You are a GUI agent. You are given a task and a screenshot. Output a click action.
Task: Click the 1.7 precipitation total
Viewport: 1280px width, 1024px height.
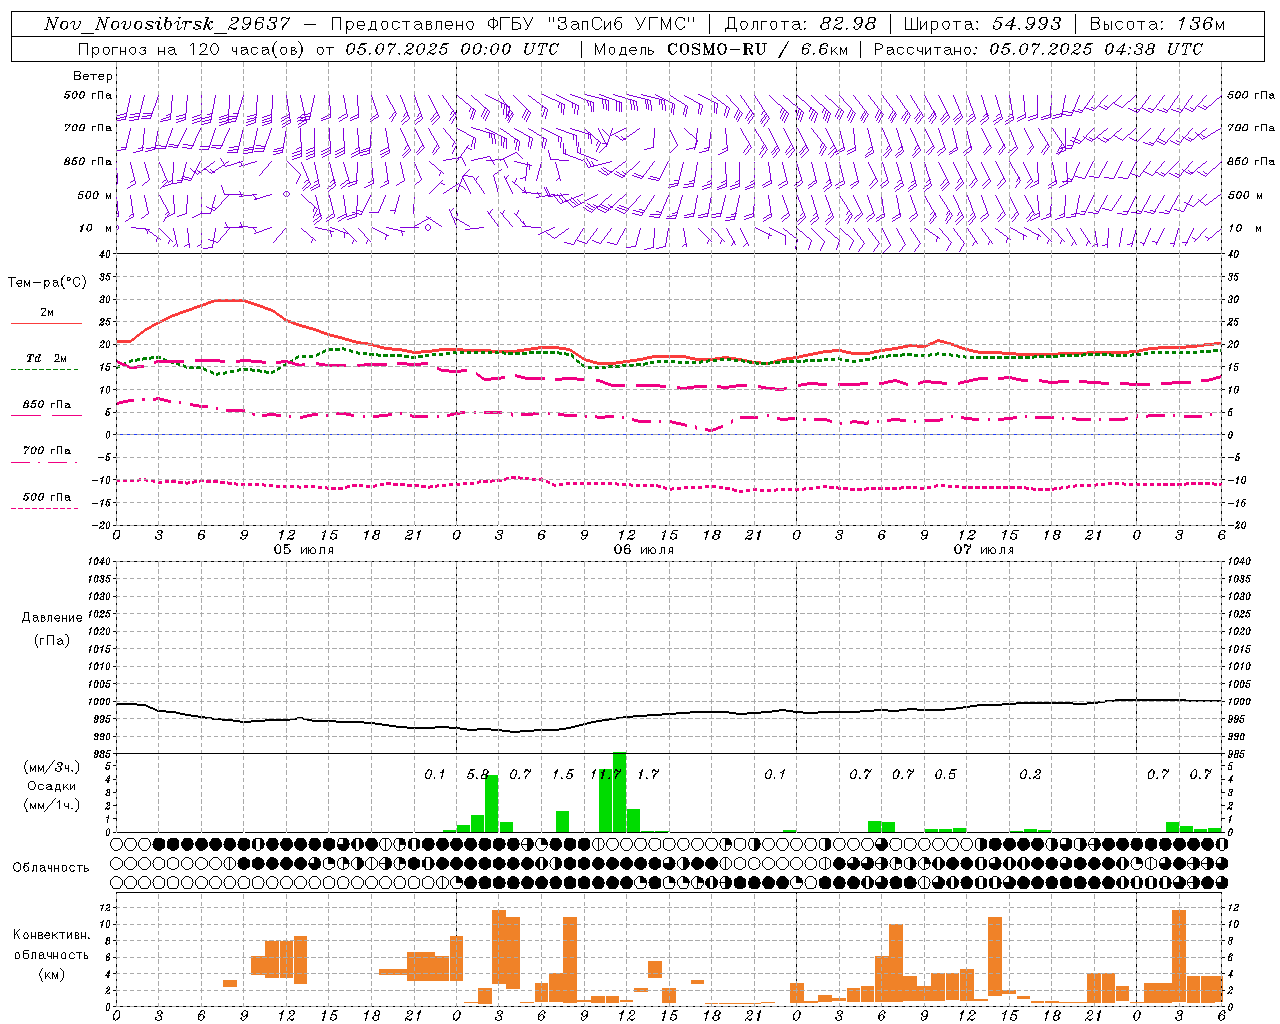(x=648, y=774)
